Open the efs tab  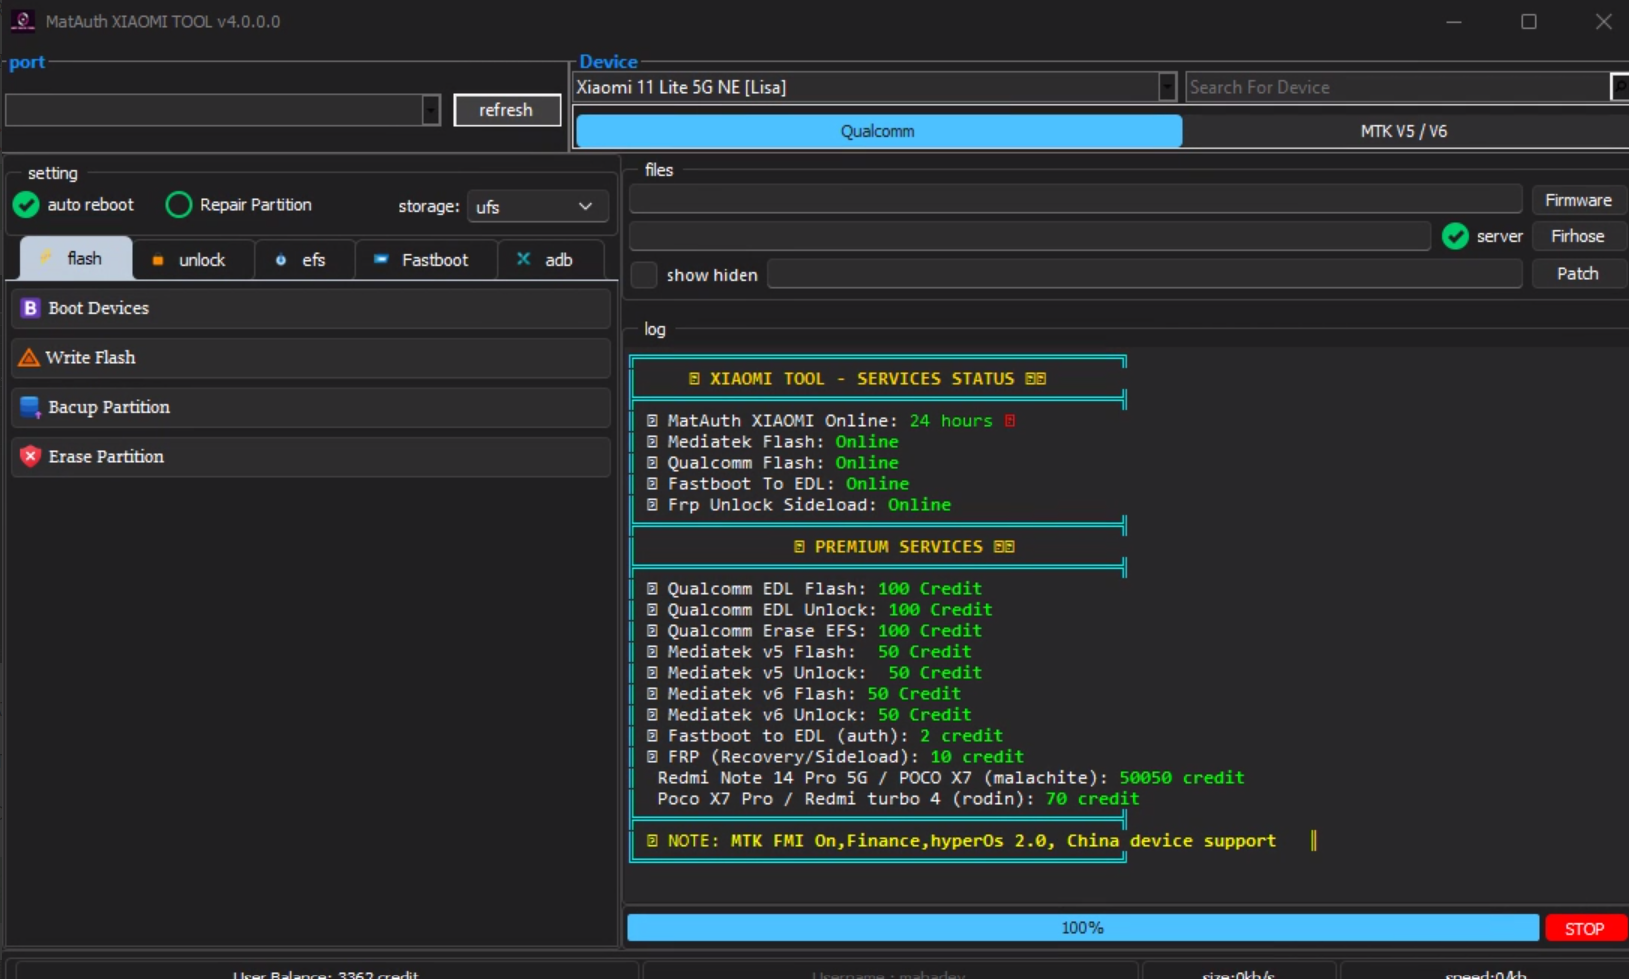tap(305, 260)
